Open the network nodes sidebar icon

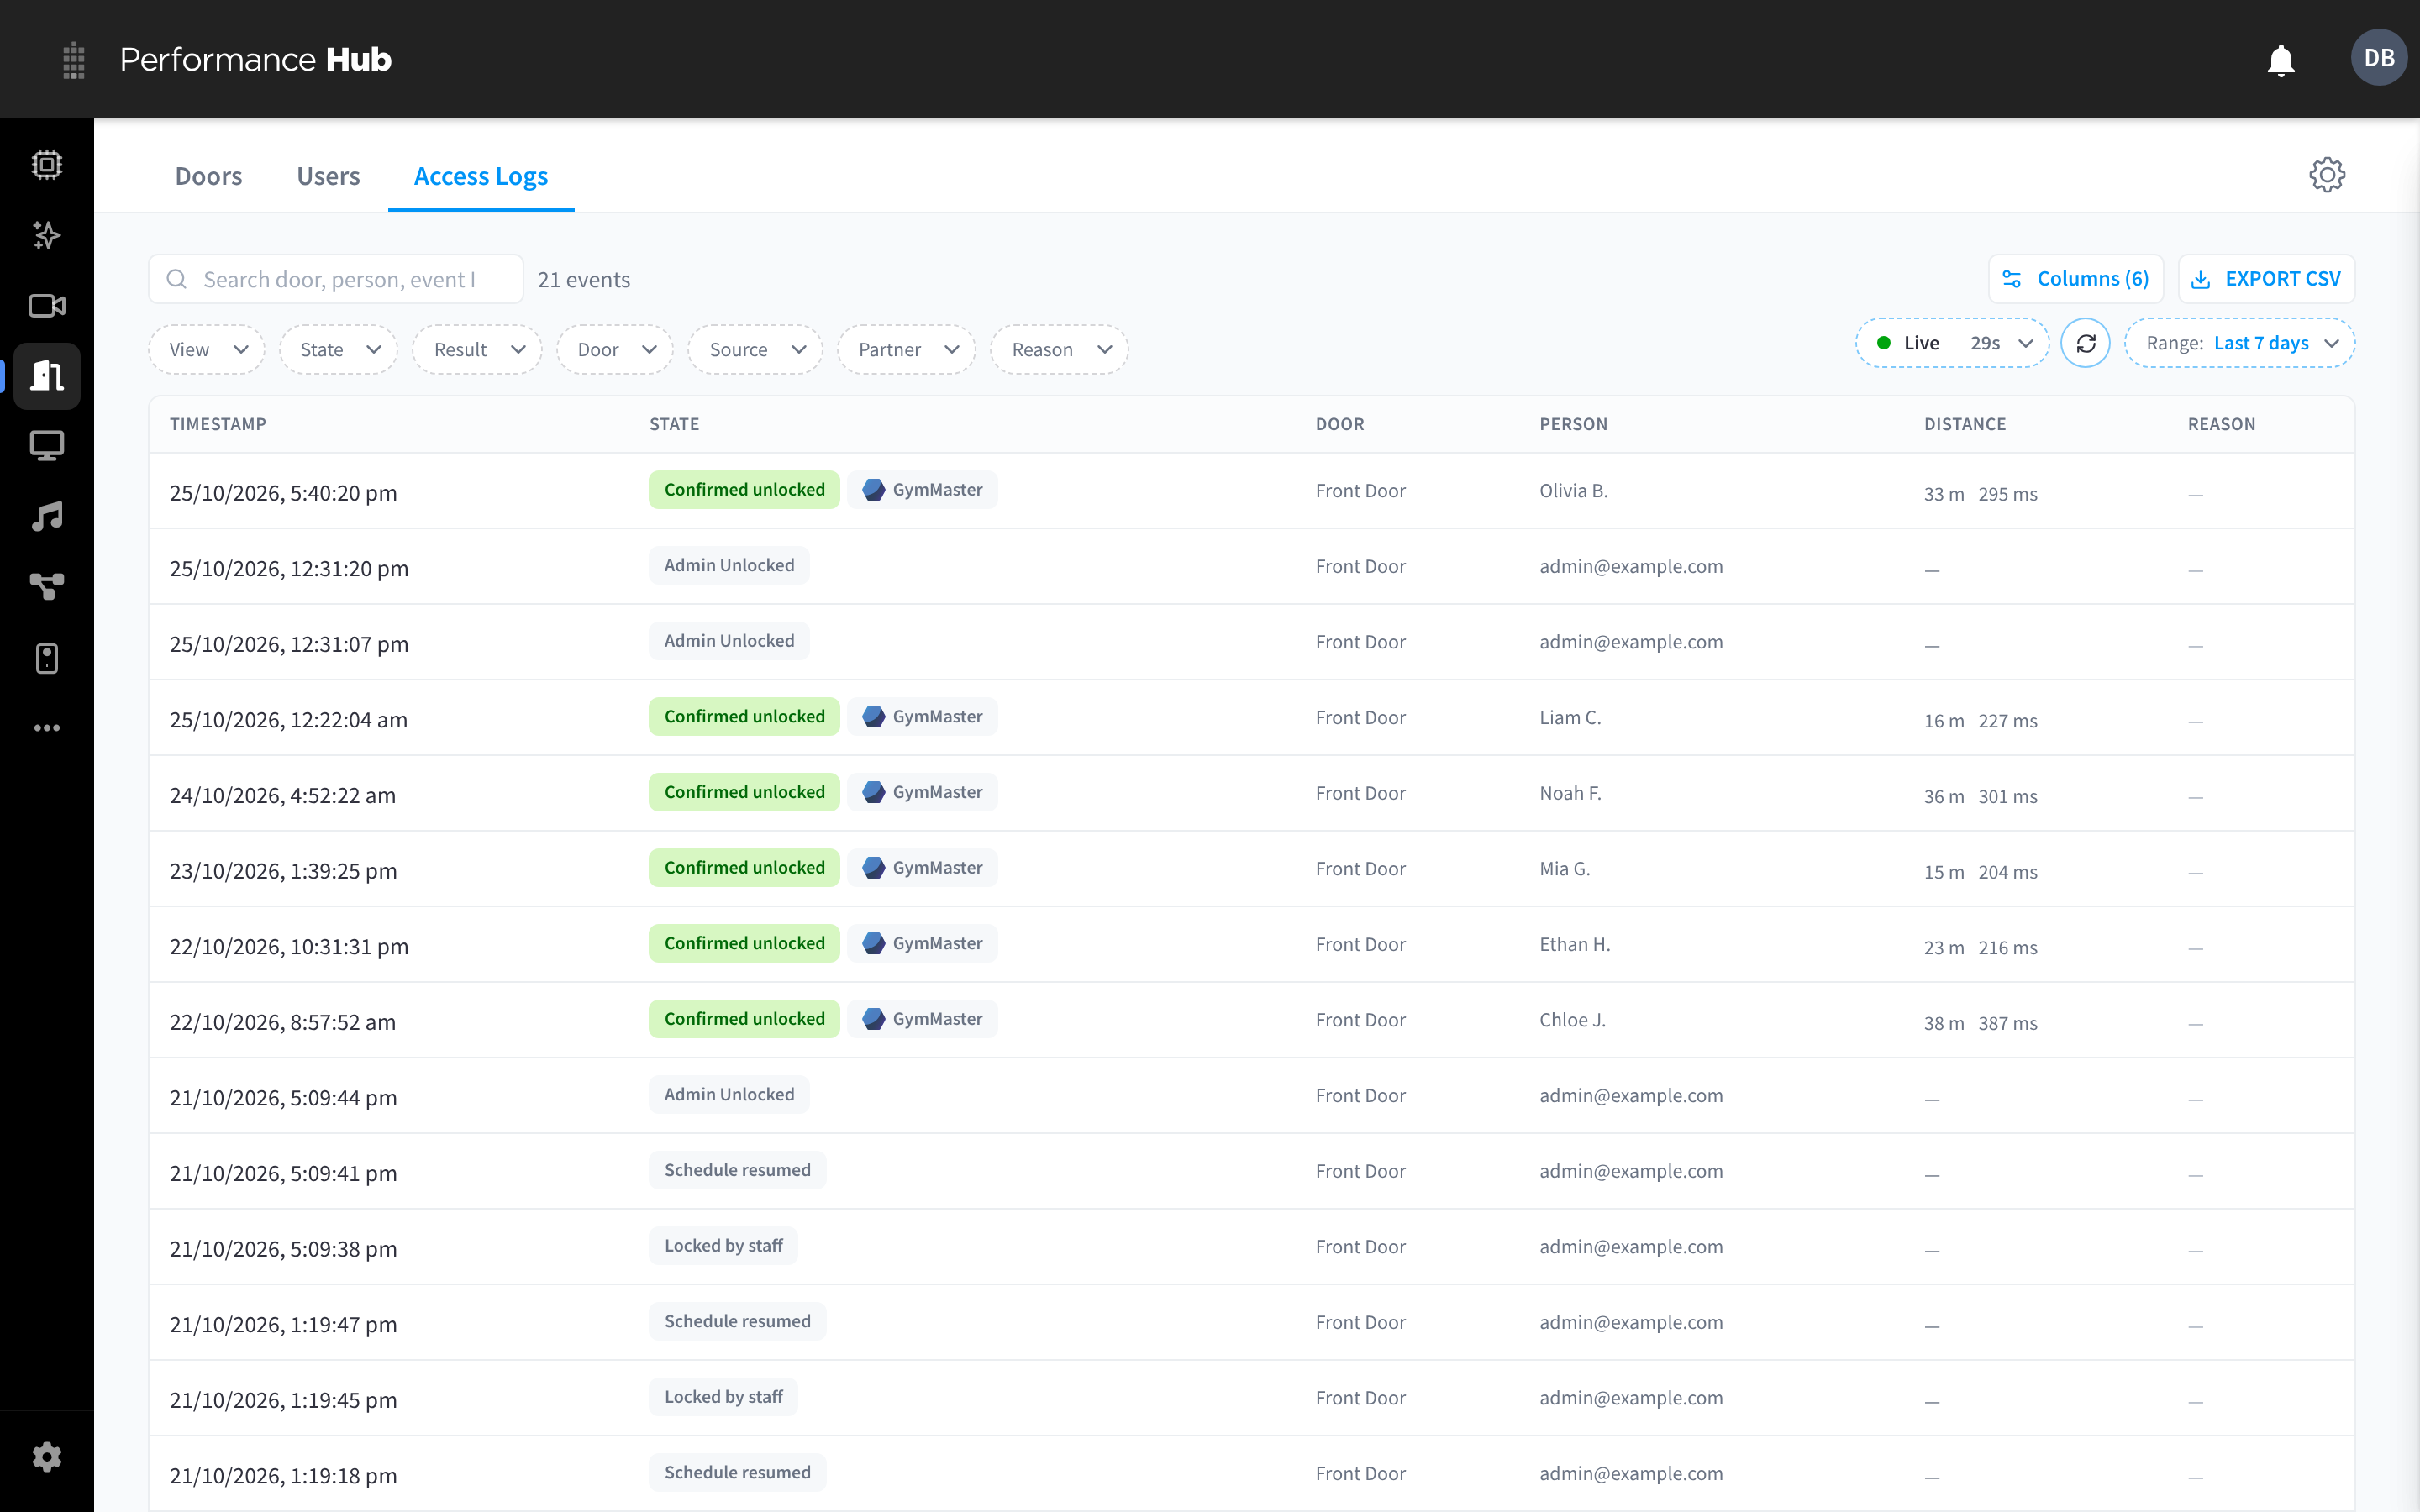tap(47, 587)
